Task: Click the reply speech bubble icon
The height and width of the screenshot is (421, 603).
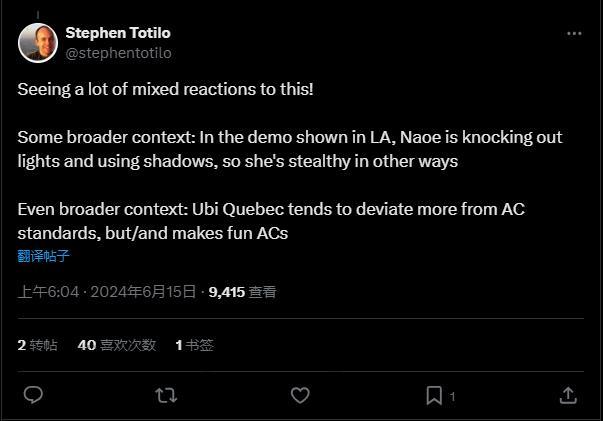Action: click(x=33, y=395)
